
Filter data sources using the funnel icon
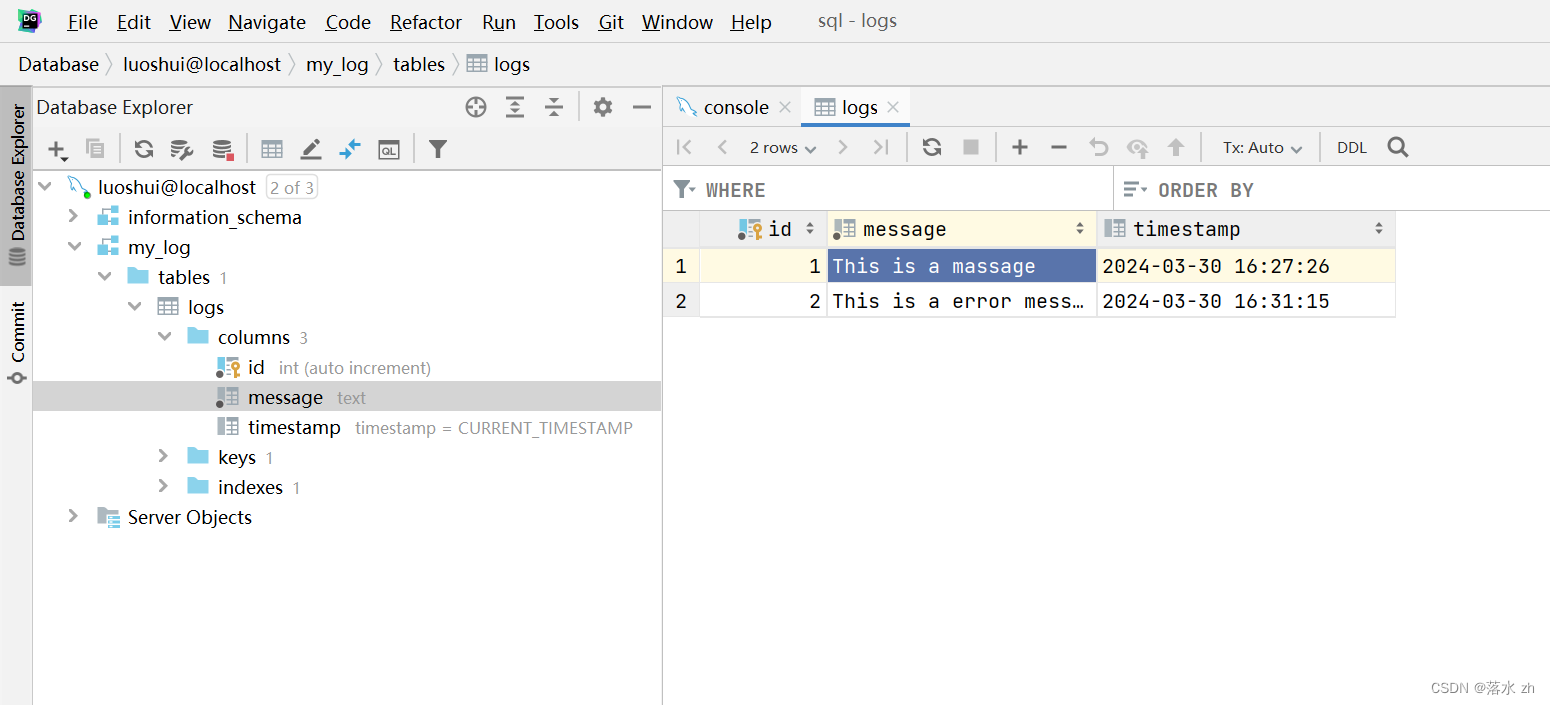[x=437, y=148]
